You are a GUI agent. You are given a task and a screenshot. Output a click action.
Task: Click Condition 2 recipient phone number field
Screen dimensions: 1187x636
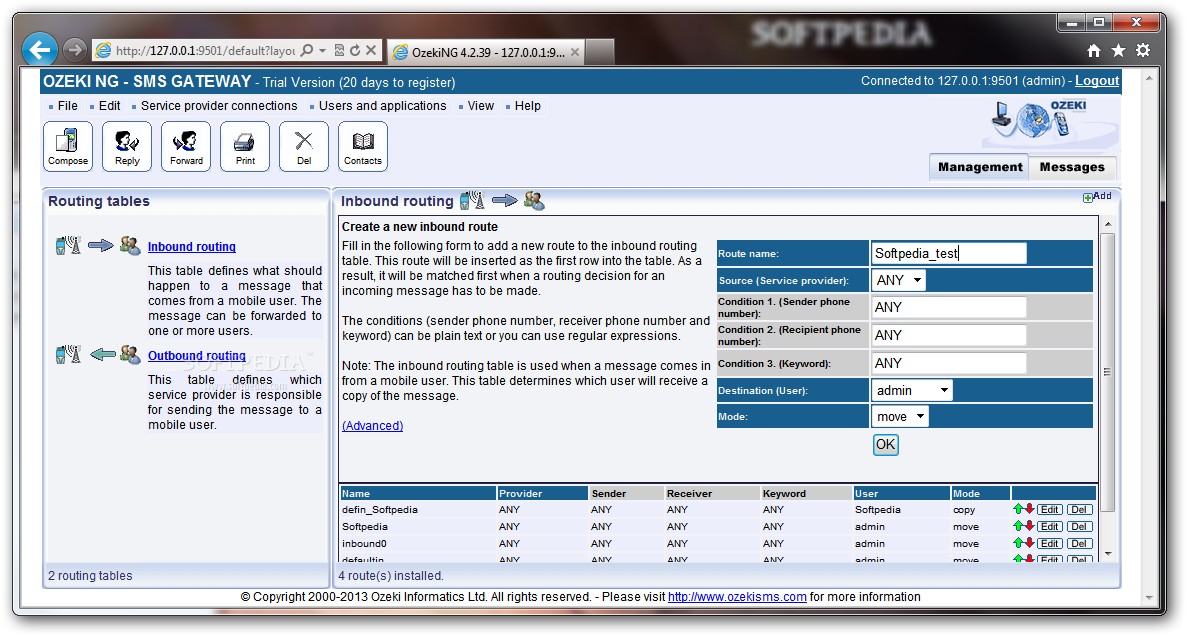(949, 335)
